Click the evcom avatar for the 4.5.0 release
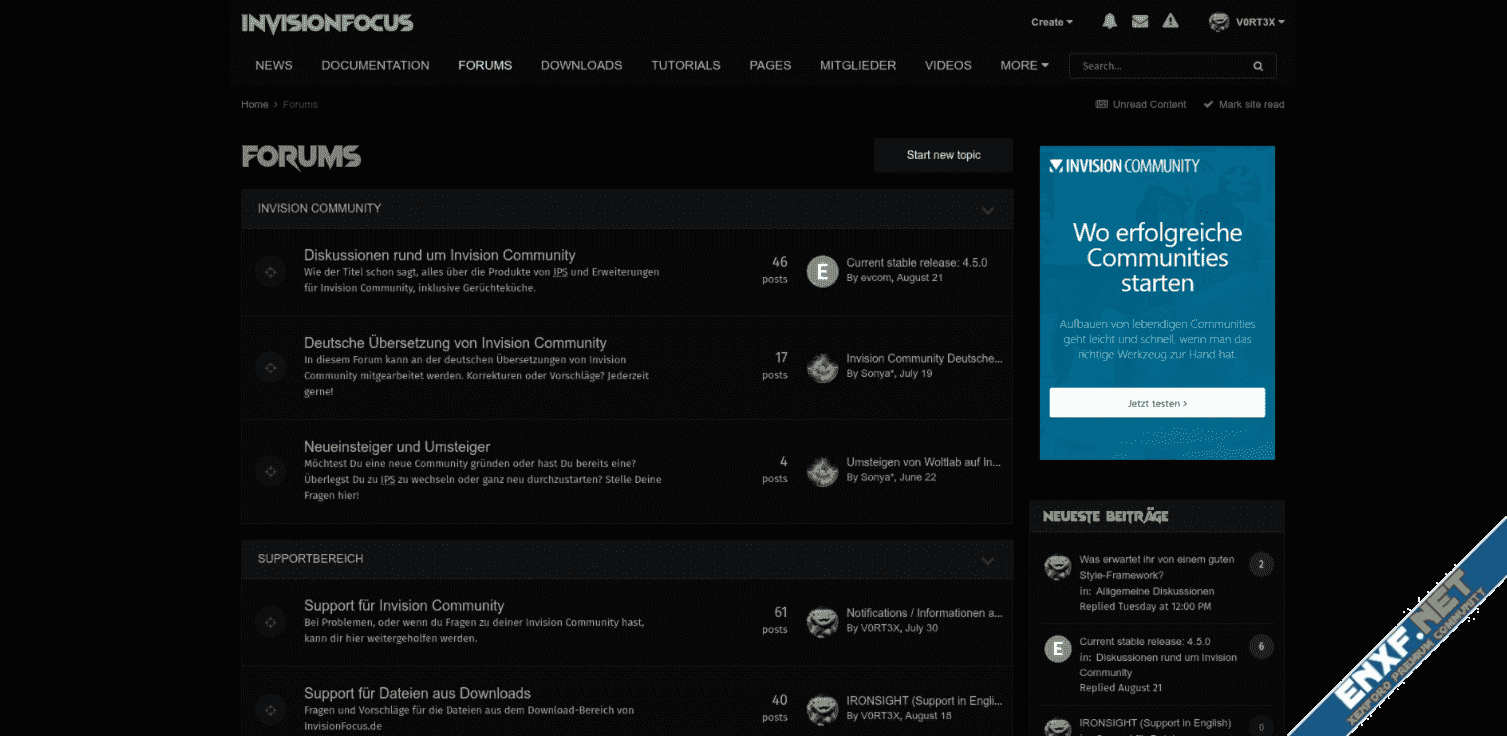Viewport: 1507px width, 736px height. (x=822, y=271)
